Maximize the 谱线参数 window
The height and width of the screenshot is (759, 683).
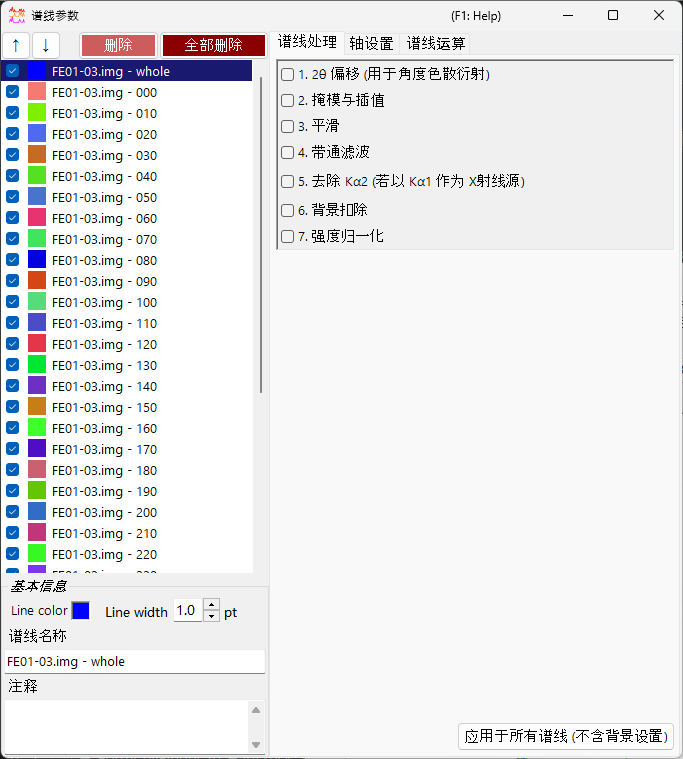pyautogui.click(x=613, y=15)
